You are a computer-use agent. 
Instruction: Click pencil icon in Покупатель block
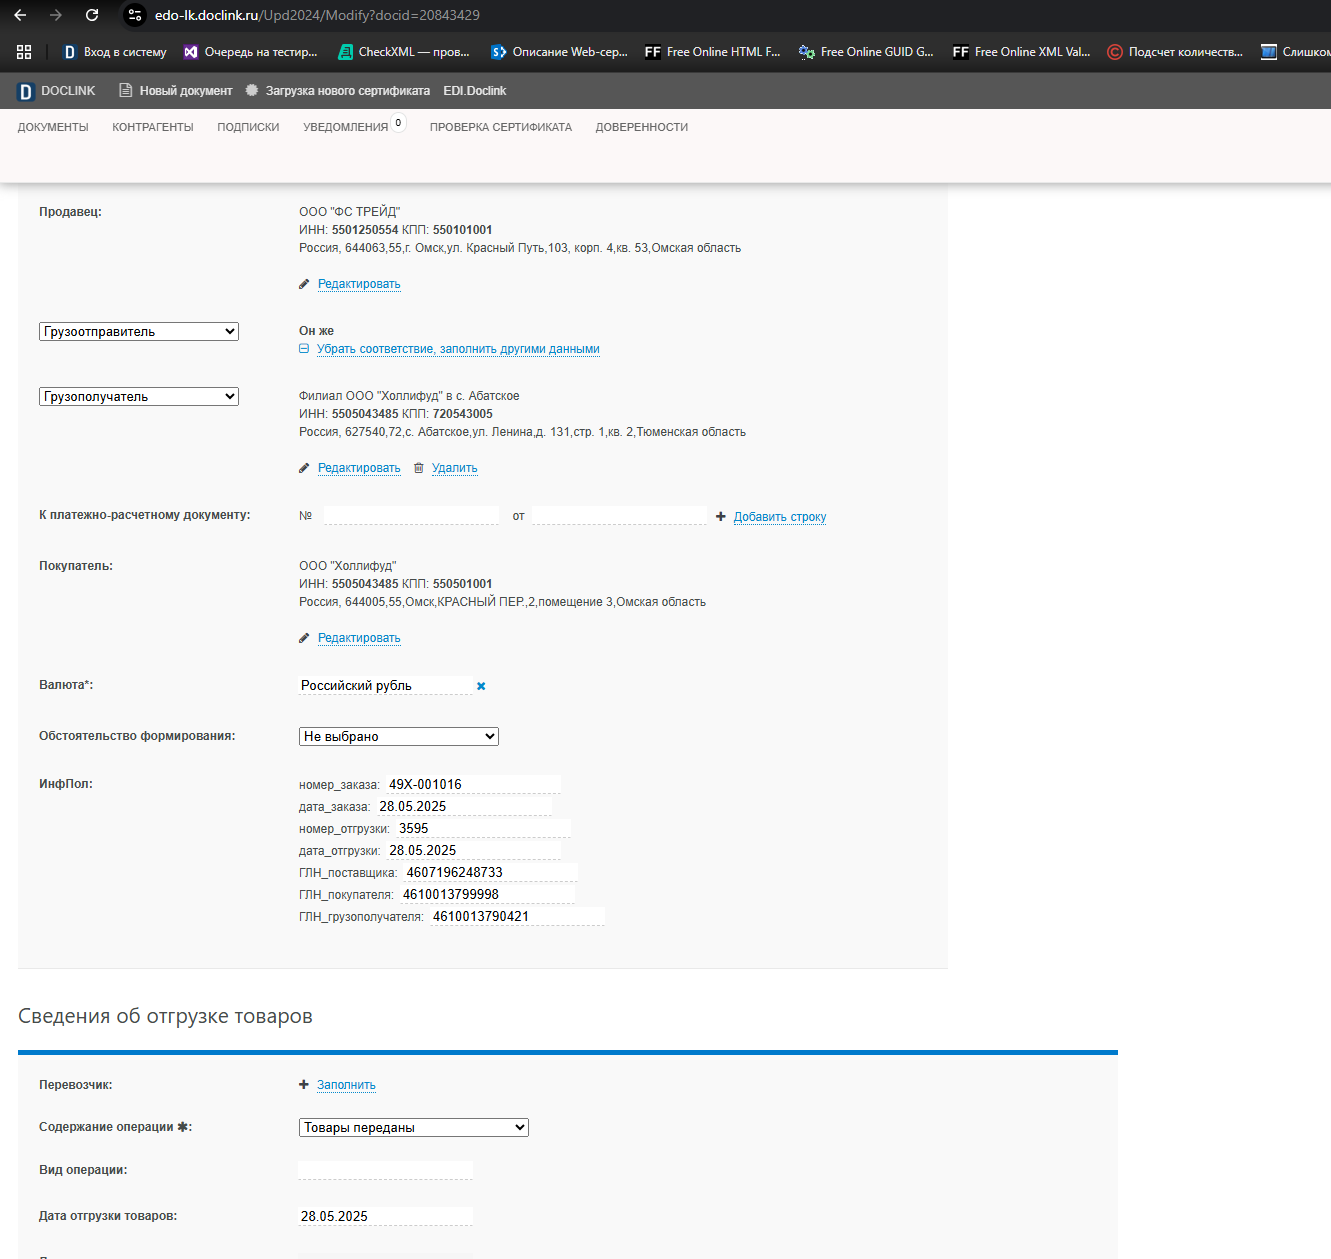click(x=304, y=638)
